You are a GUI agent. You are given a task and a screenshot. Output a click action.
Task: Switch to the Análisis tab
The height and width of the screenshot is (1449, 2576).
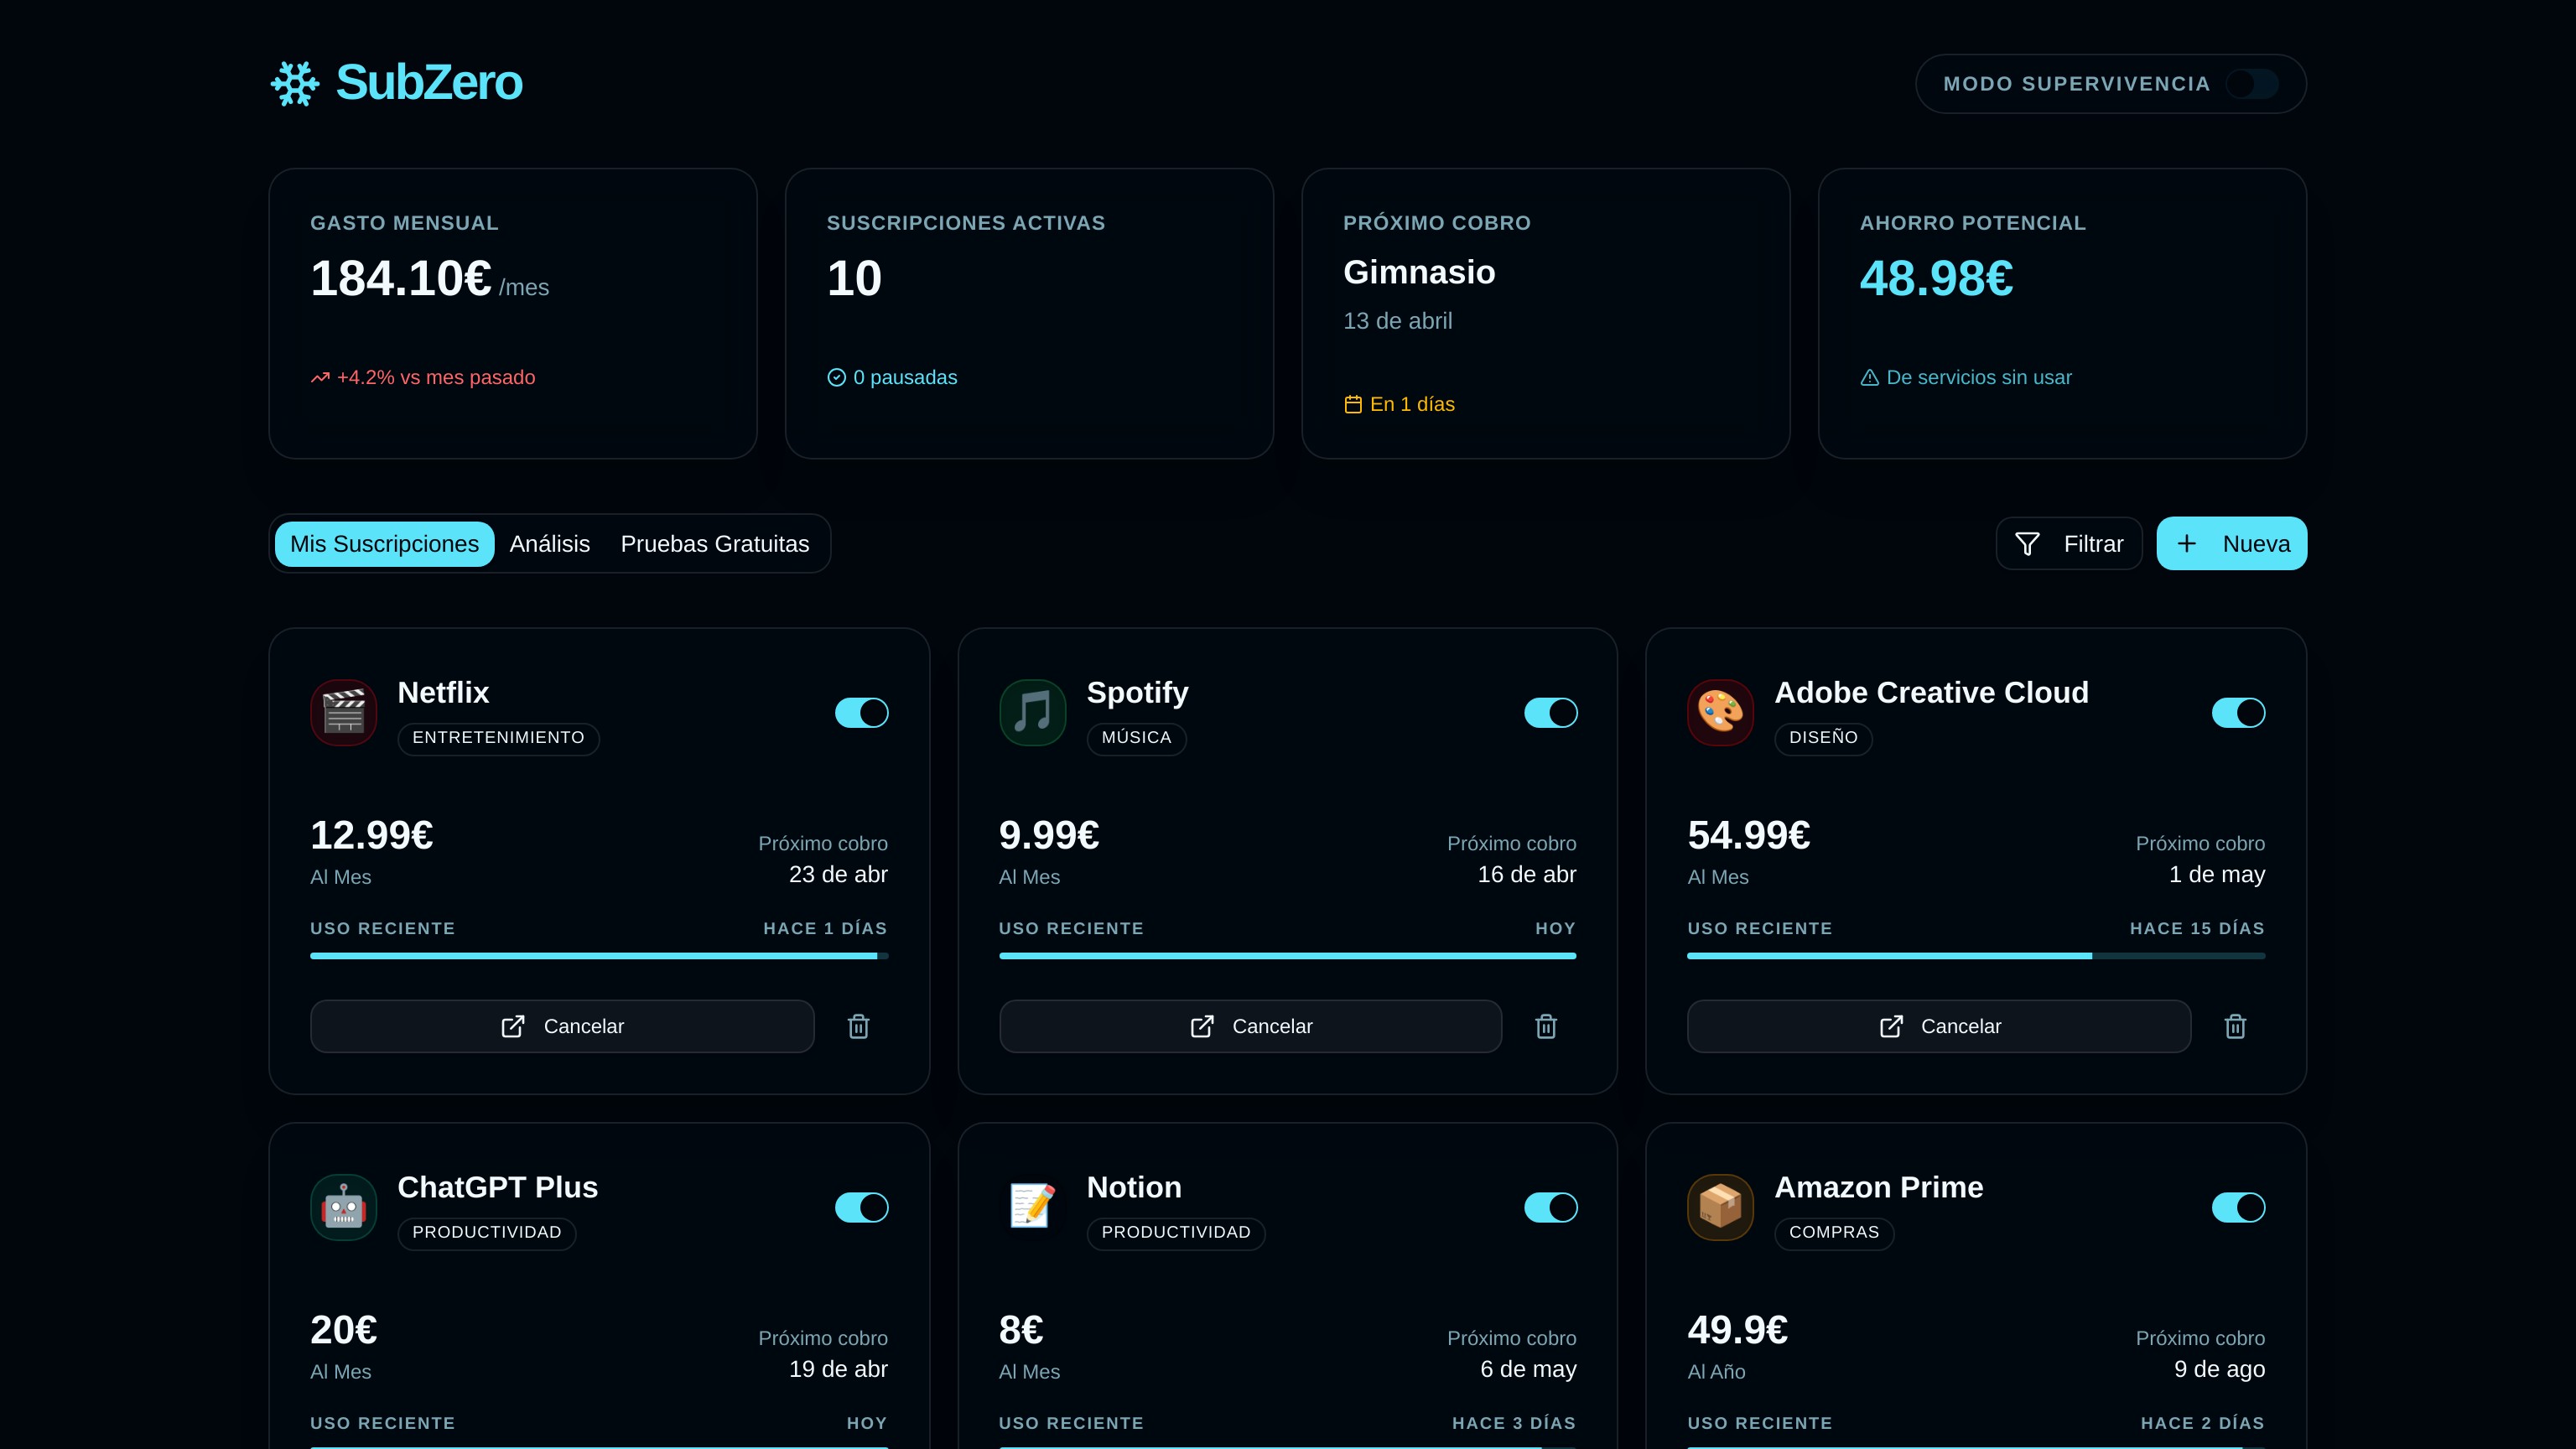(549, 544)
